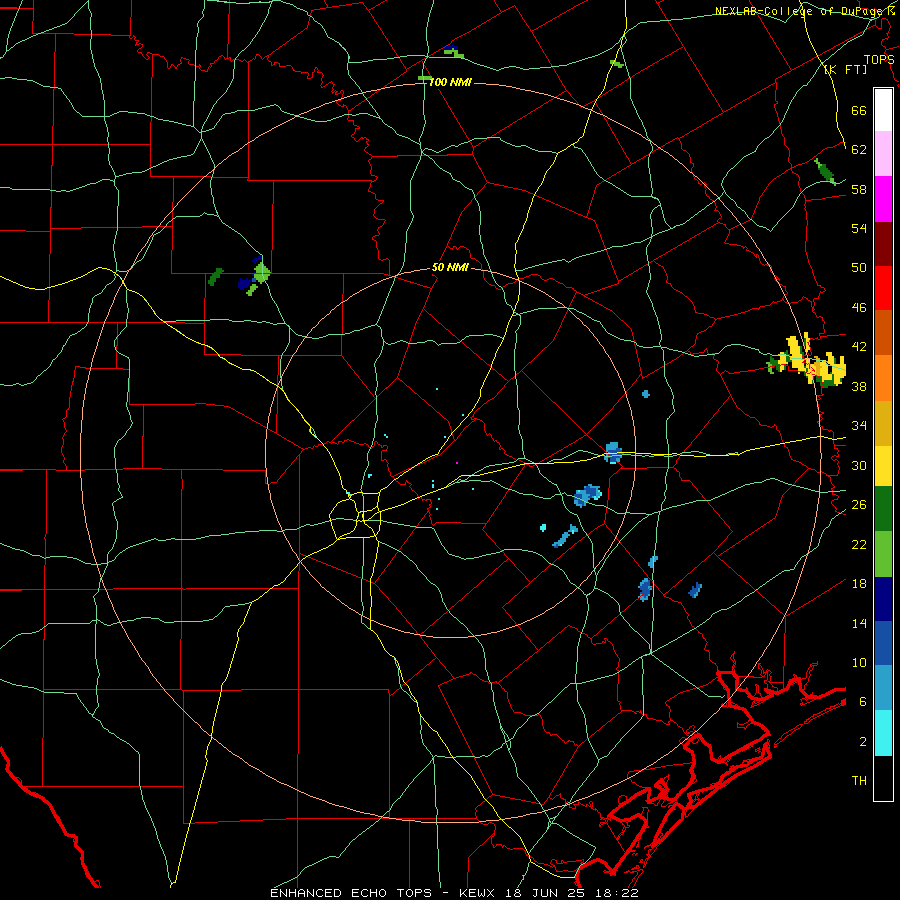Click the 50 legend value
Image resolution: width=900 pixels, height=900 pixels.
tap(859, 268)
